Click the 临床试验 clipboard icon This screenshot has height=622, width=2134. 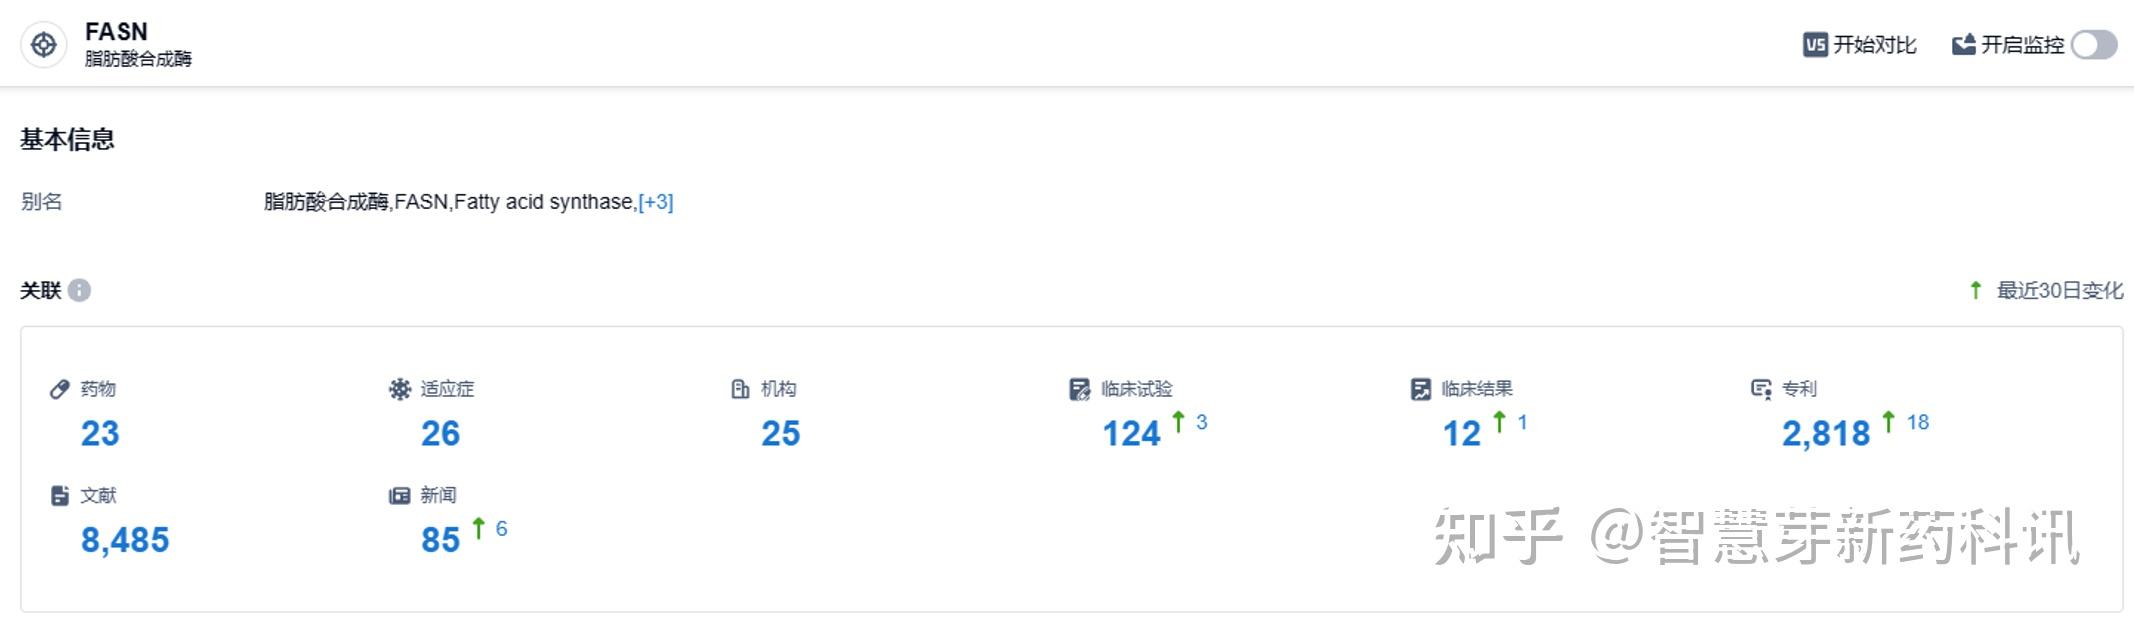(1080, 389)
